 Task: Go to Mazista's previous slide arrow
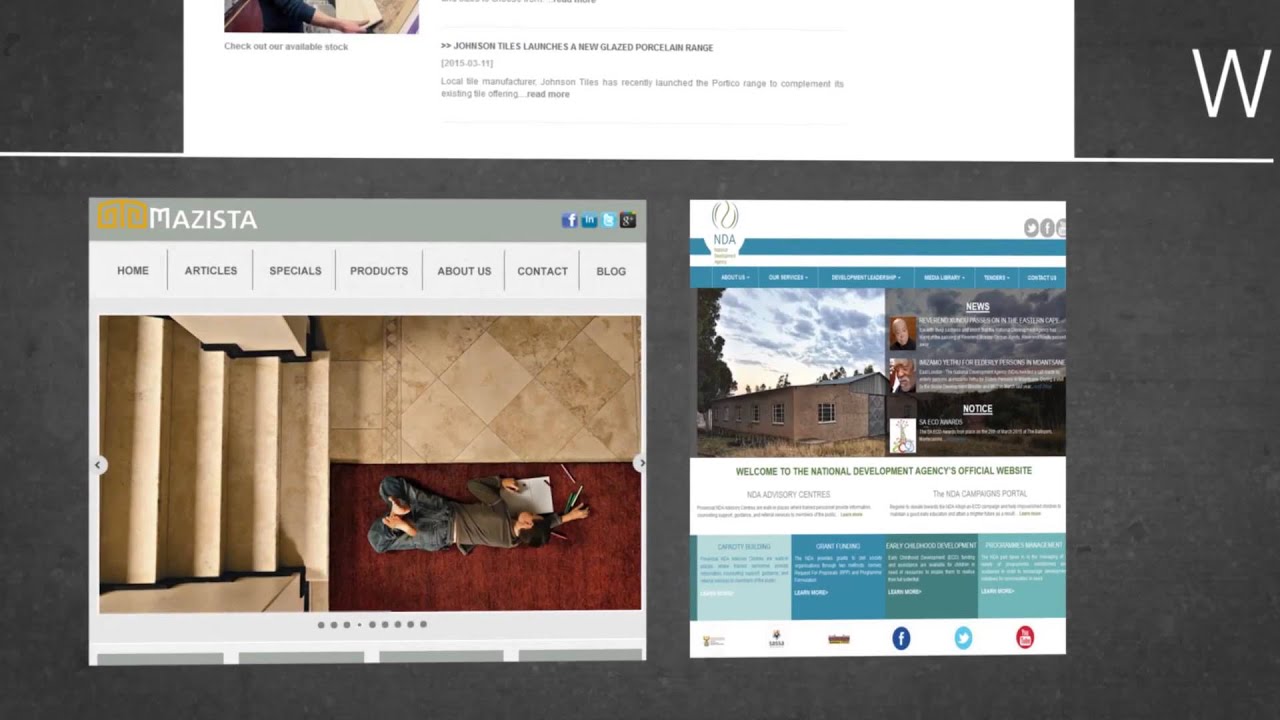click(98, 465)
